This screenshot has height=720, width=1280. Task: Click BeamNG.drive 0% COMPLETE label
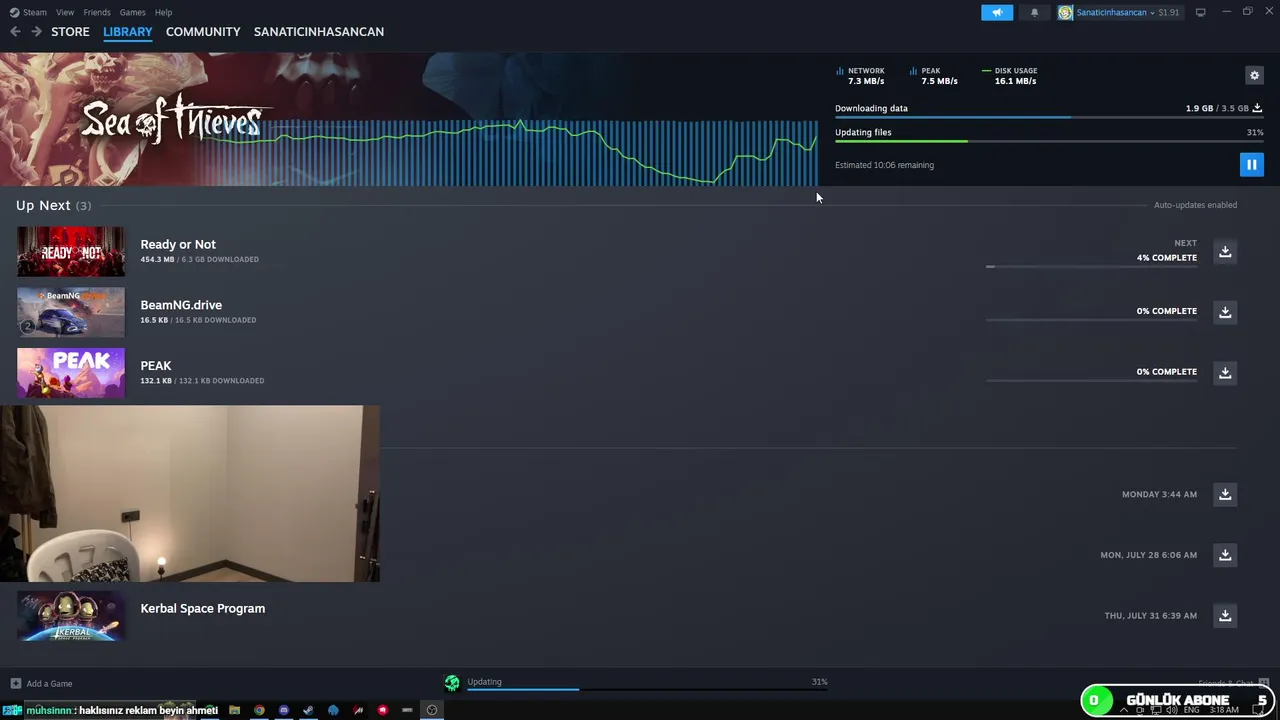[x=1166, y=311]
